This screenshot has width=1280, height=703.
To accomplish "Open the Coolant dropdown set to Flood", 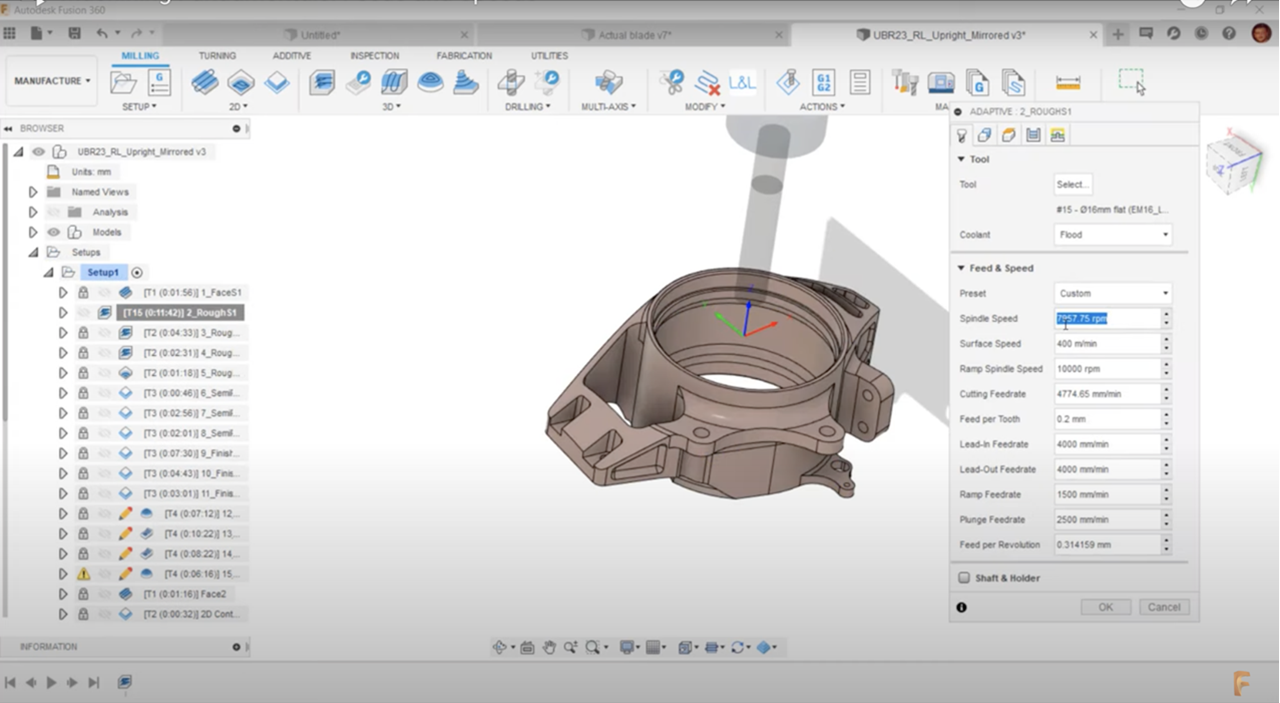I will [1111, 234].
